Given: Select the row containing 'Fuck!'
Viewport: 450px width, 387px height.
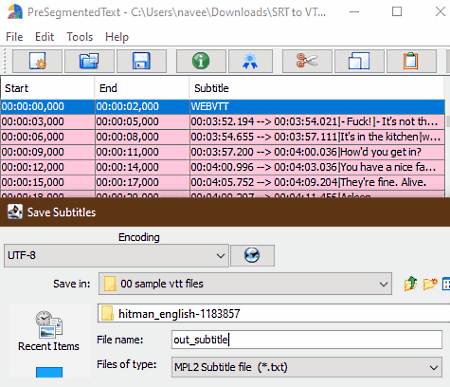Looking at the screenshot, I should point(223,122).
